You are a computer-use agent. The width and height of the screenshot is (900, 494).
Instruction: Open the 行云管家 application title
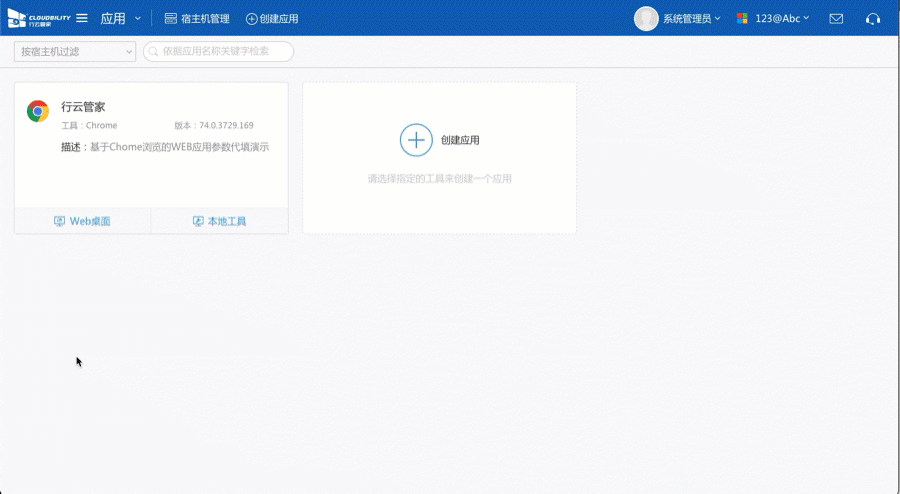(x=83, y=107)
